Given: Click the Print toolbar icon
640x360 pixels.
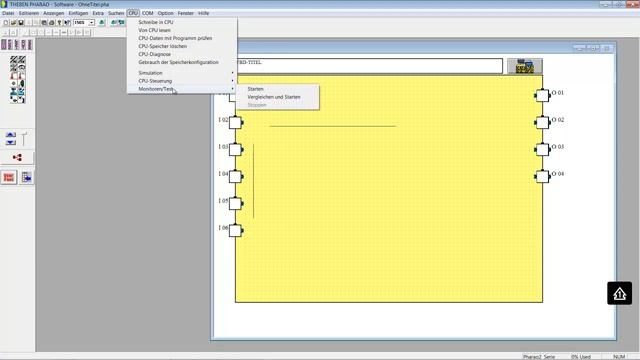Looking at the screenshot, I should tap(51, 23).
